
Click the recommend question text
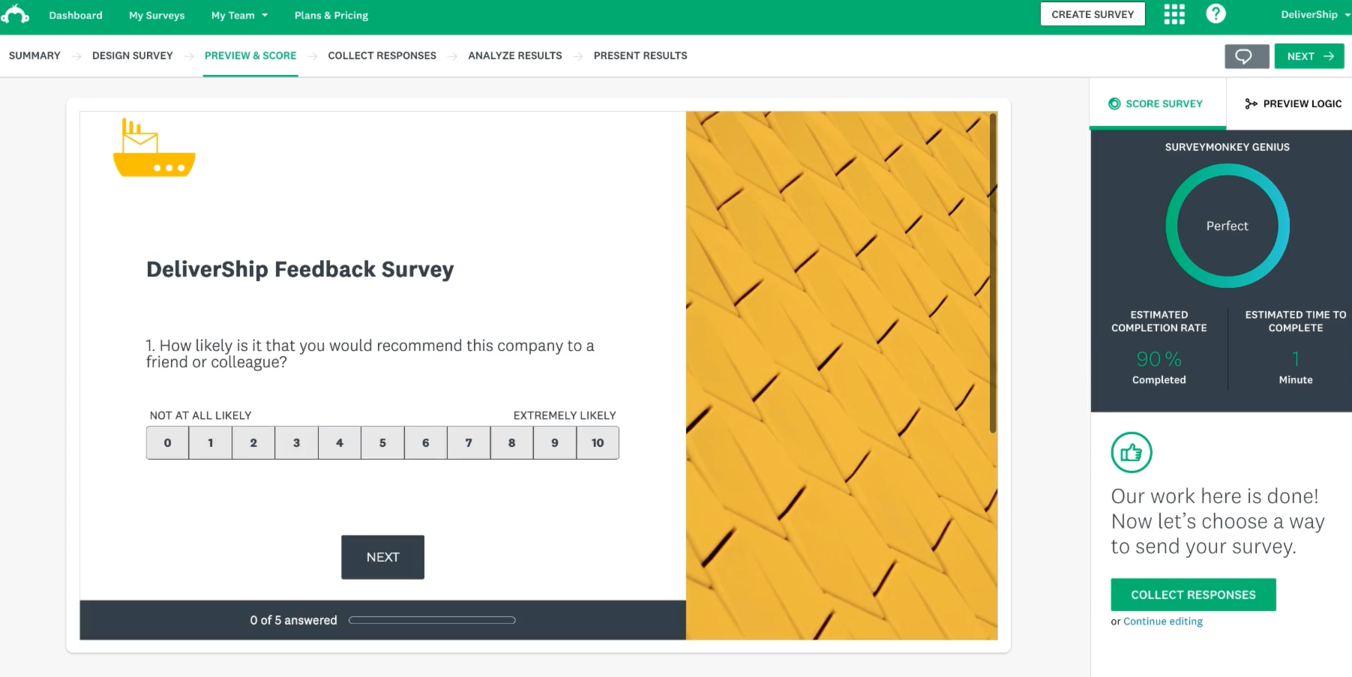370,354
